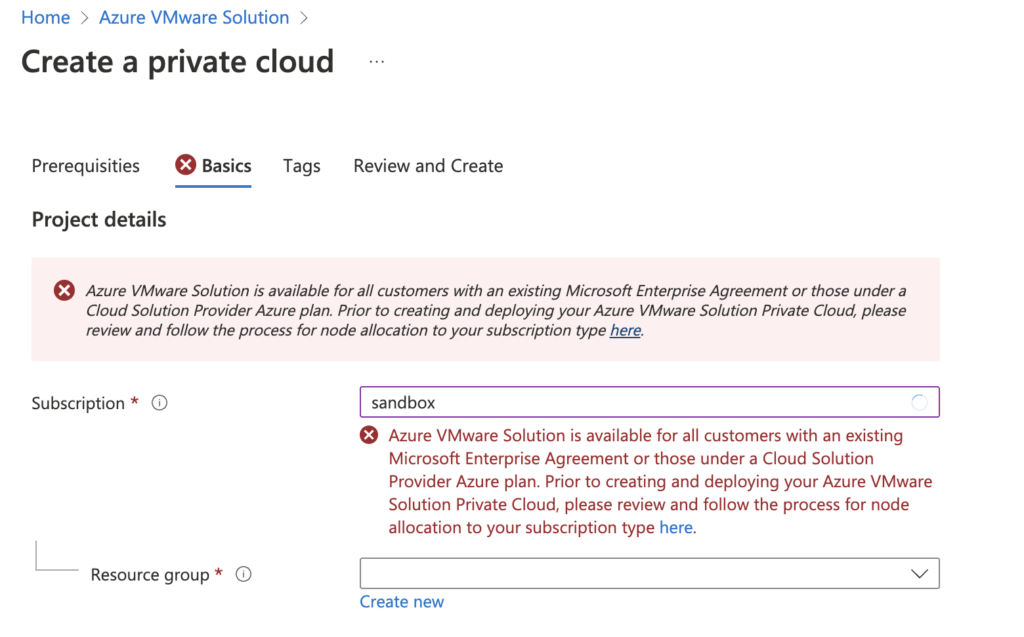
Task: Open the more options ellipsis beside title
Action: coord(376,62)
